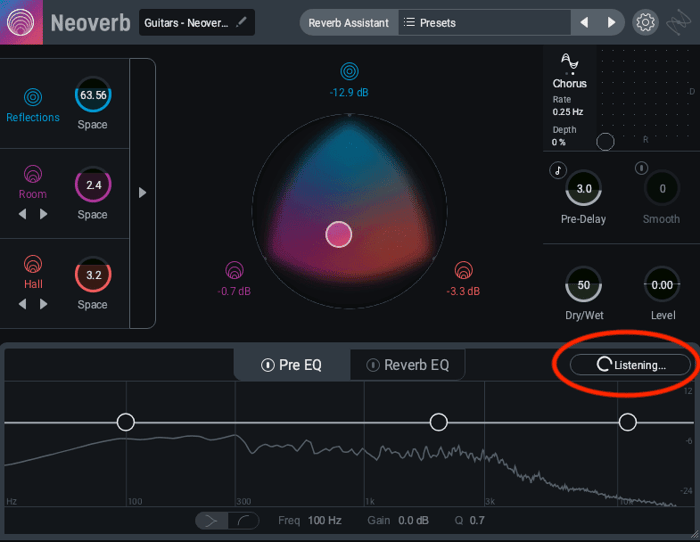Toggle the Smooth power button
700x542 pixels.
pyautogui.click(x=642, y=168)
